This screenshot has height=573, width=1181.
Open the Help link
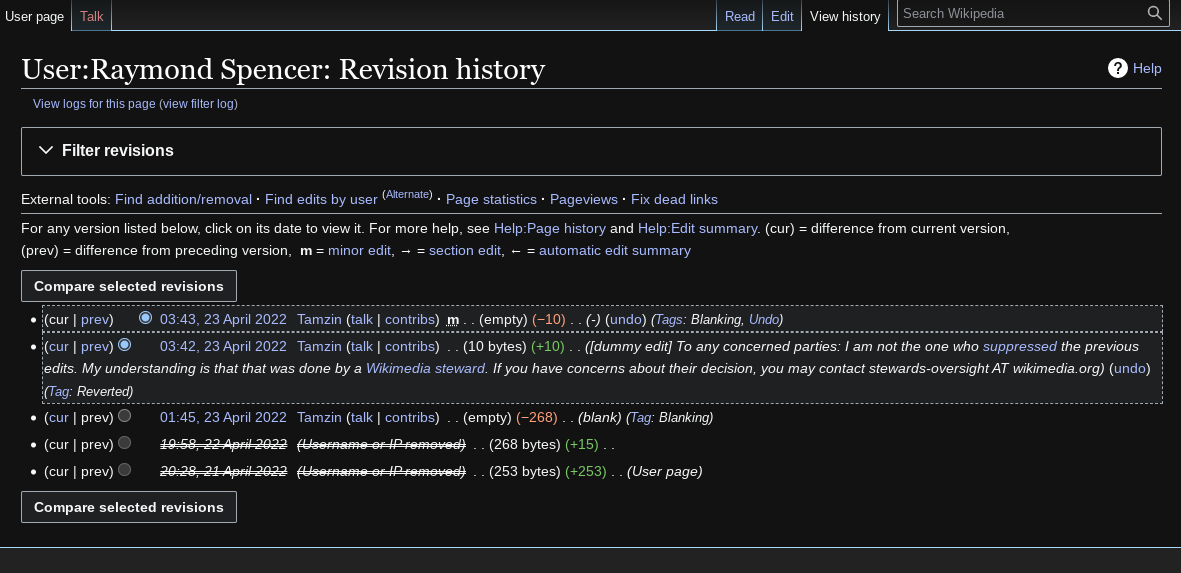pyautogui.click(x=1147, y=69)
